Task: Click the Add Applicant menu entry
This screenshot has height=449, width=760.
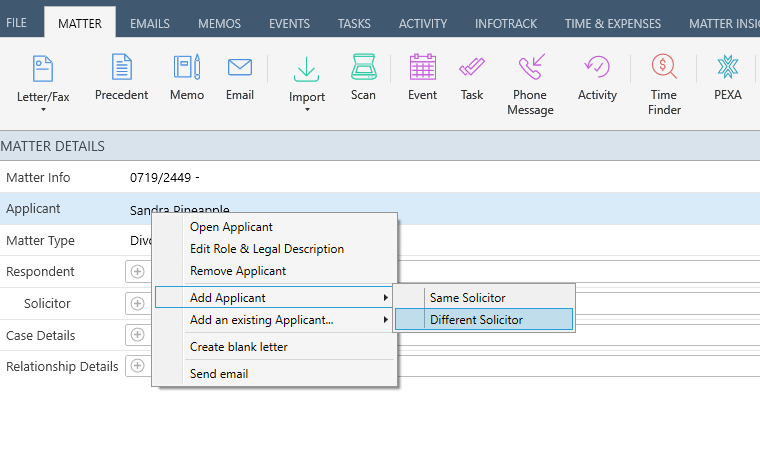Action: click(x=274, y=297)
